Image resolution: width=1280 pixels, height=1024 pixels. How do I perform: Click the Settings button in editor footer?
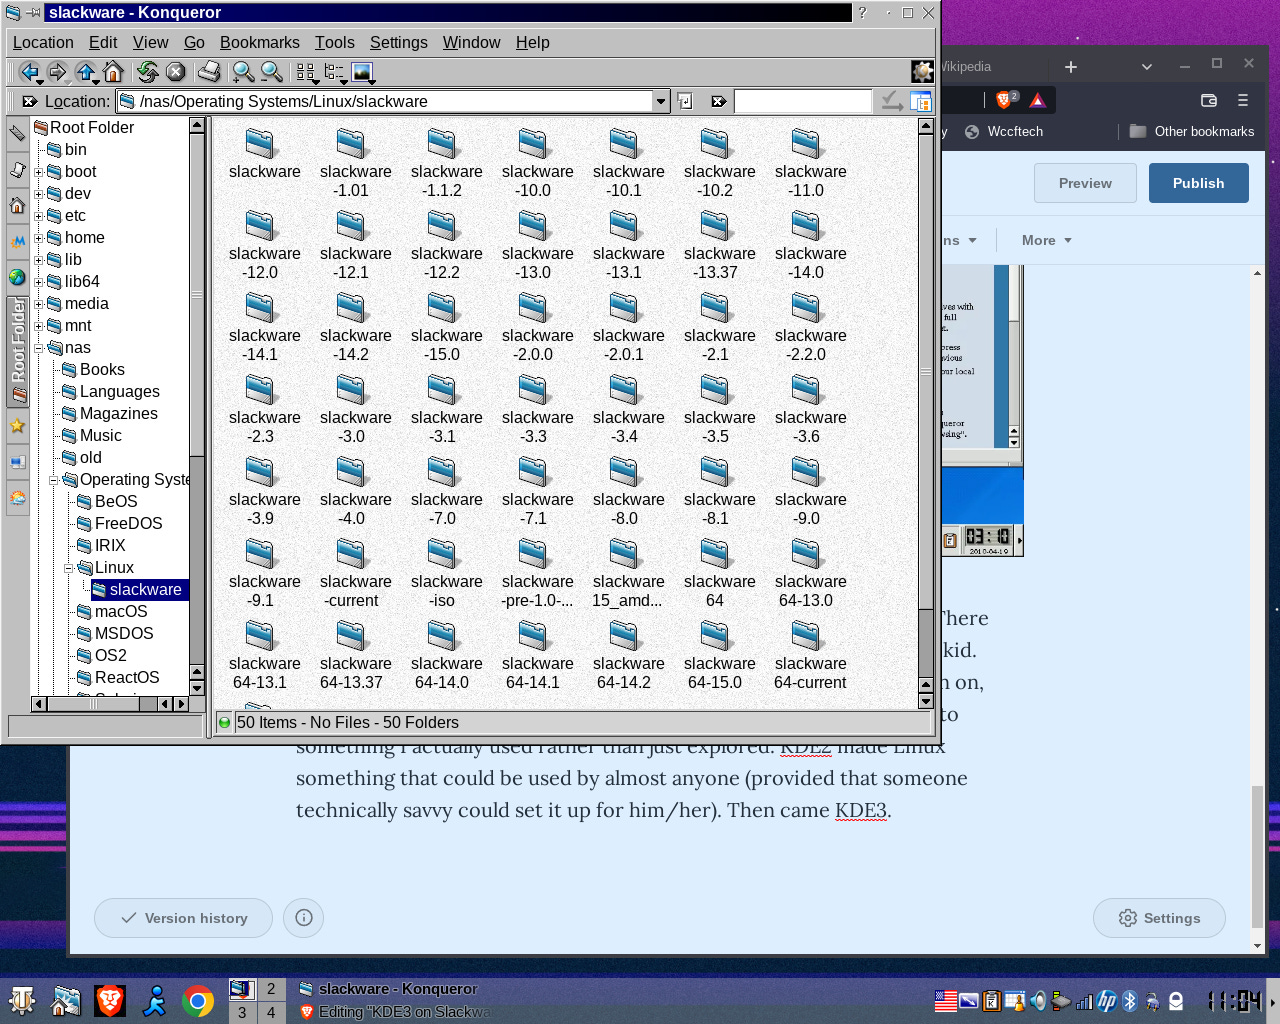1159,918
